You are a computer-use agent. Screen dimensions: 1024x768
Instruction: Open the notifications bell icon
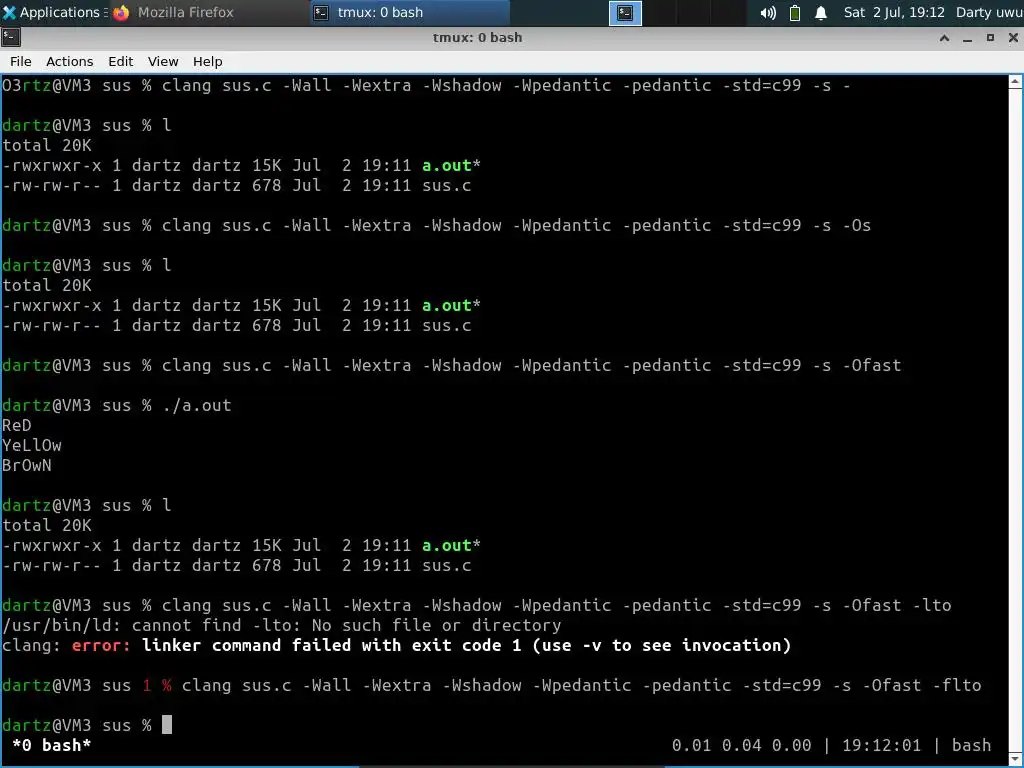pos(821,12)
